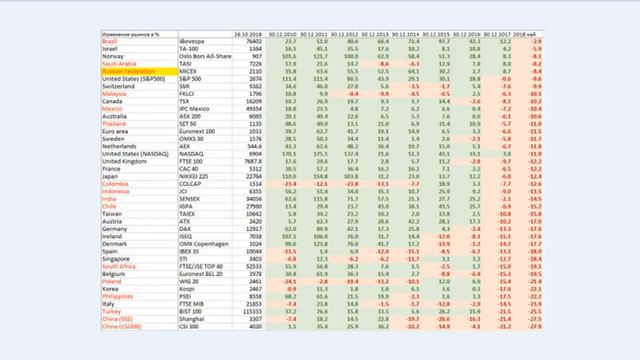Select the Turkey cell
This screenshot has height=360, width=640.
click(x=140, y=311)
